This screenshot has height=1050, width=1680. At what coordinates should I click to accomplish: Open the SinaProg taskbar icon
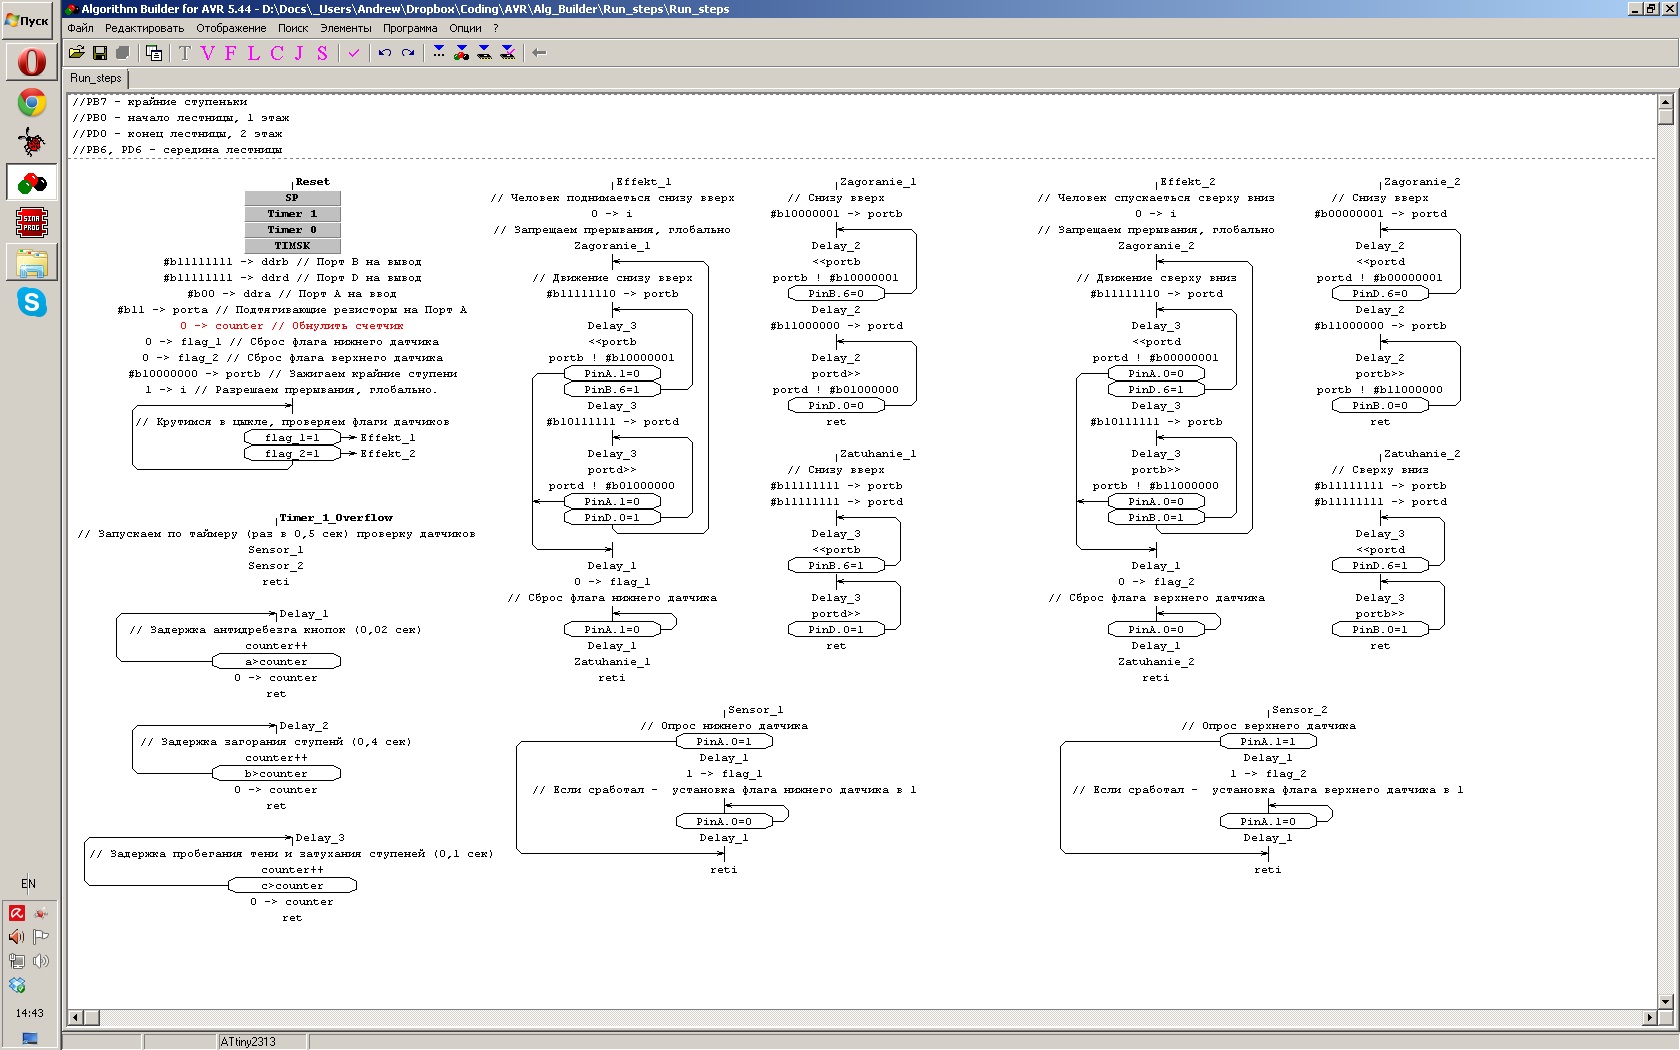tap(32, 222)
